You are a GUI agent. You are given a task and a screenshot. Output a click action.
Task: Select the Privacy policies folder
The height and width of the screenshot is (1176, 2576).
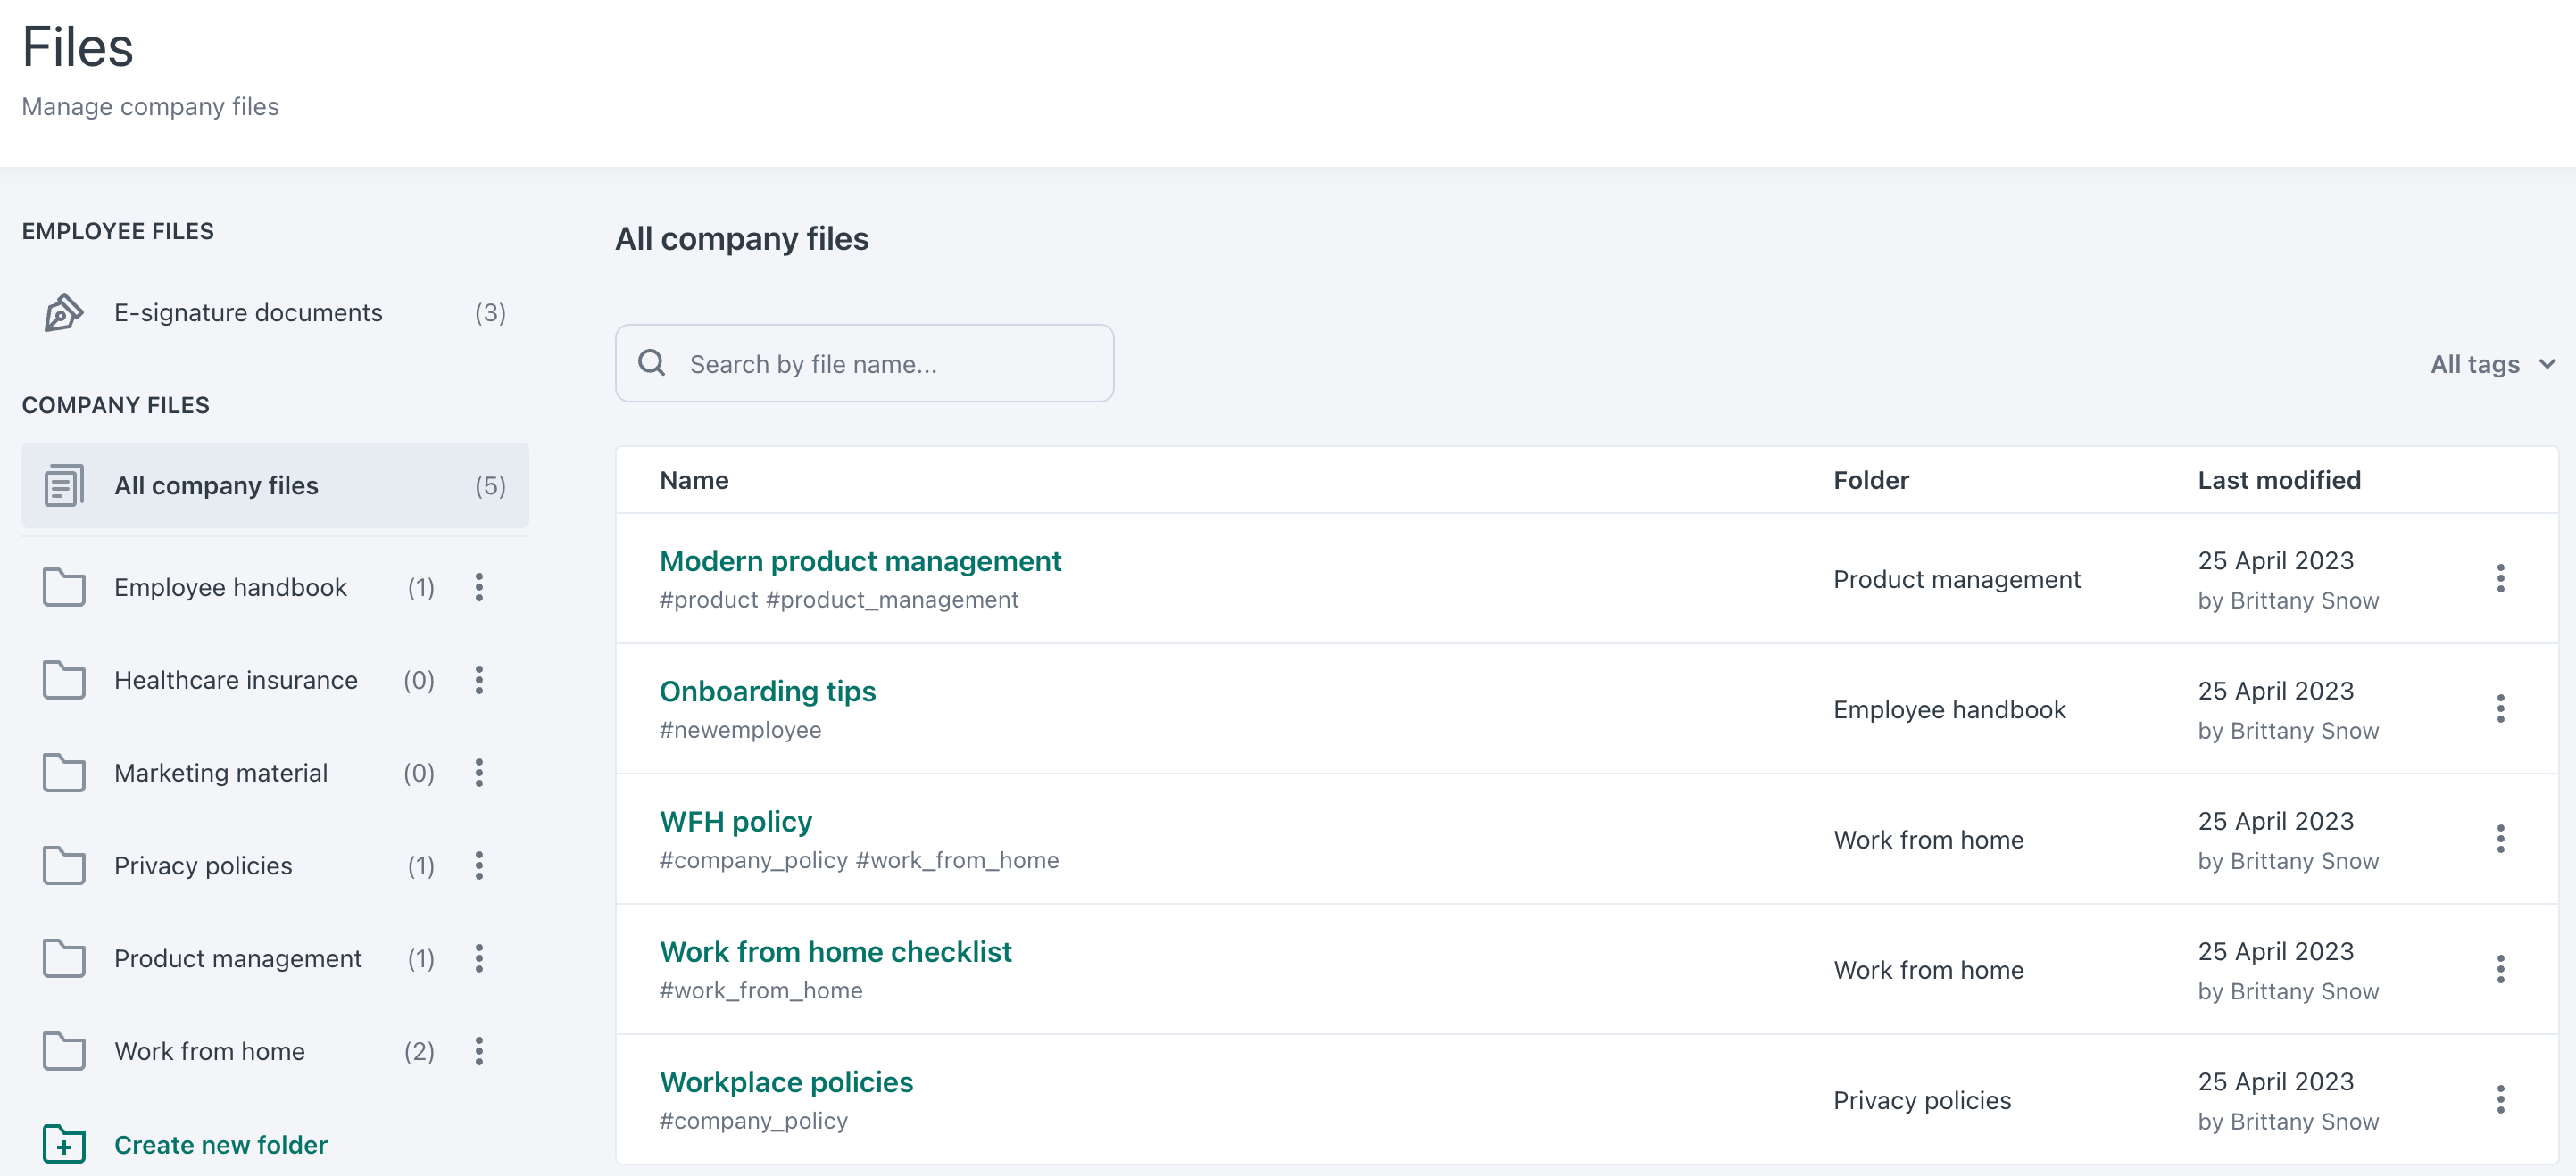point(203,866)
